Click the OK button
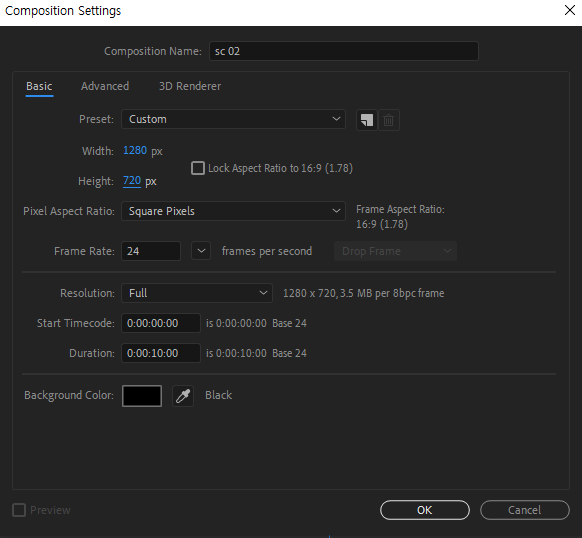Viewport: 582px width, 538px height. 425,510
